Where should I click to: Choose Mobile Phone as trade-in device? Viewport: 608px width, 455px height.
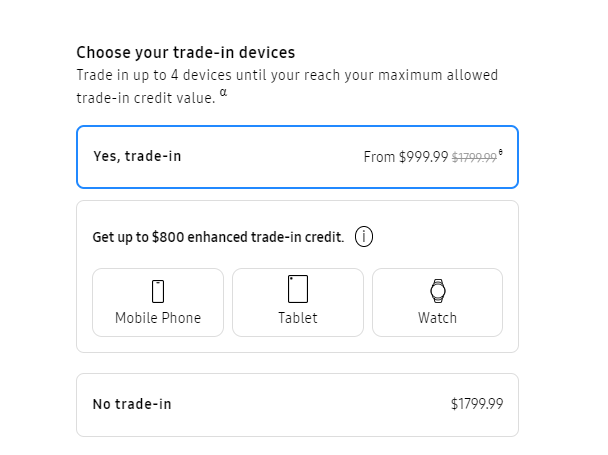(158, 303)
